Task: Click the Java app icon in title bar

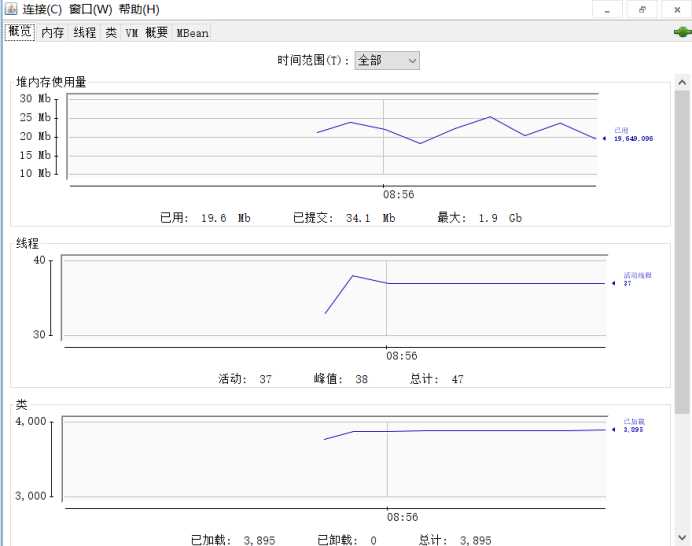Action: click(11, 9)
